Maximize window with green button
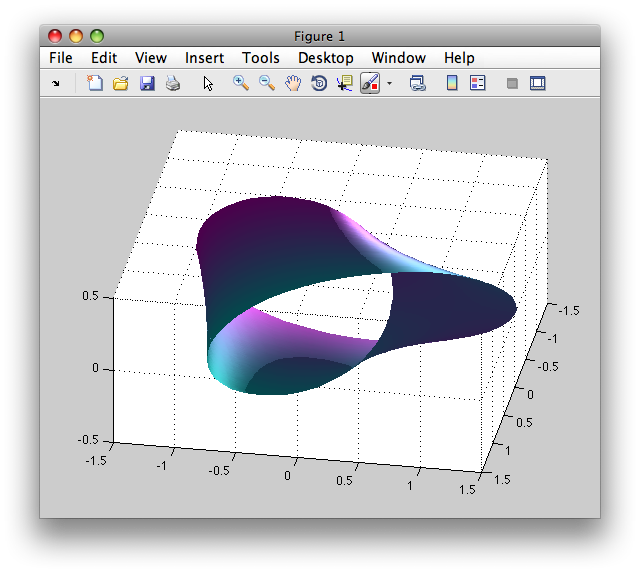This screenshot has height=573, width=640. [97, 36]
